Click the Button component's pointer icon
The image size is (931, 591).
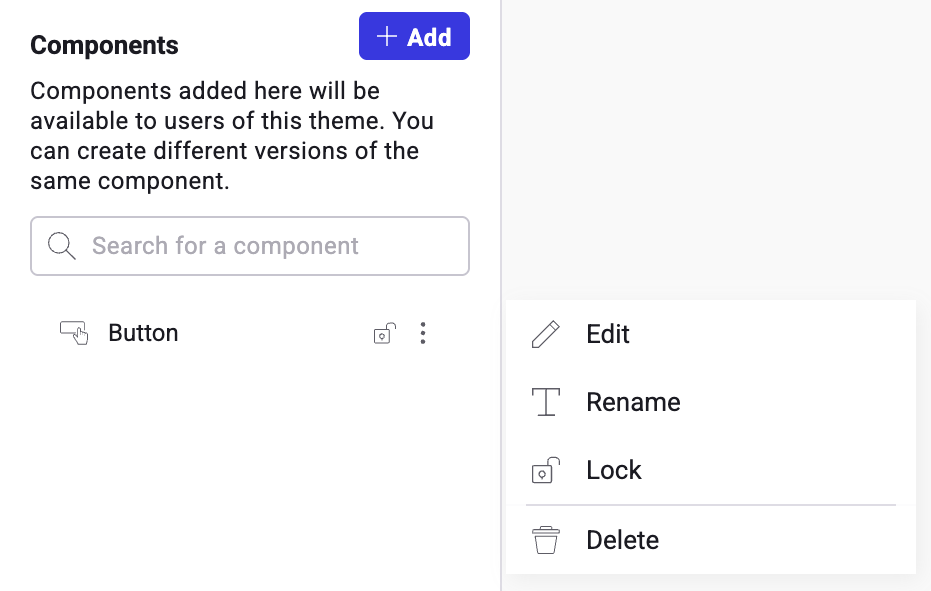pos(74,333)
